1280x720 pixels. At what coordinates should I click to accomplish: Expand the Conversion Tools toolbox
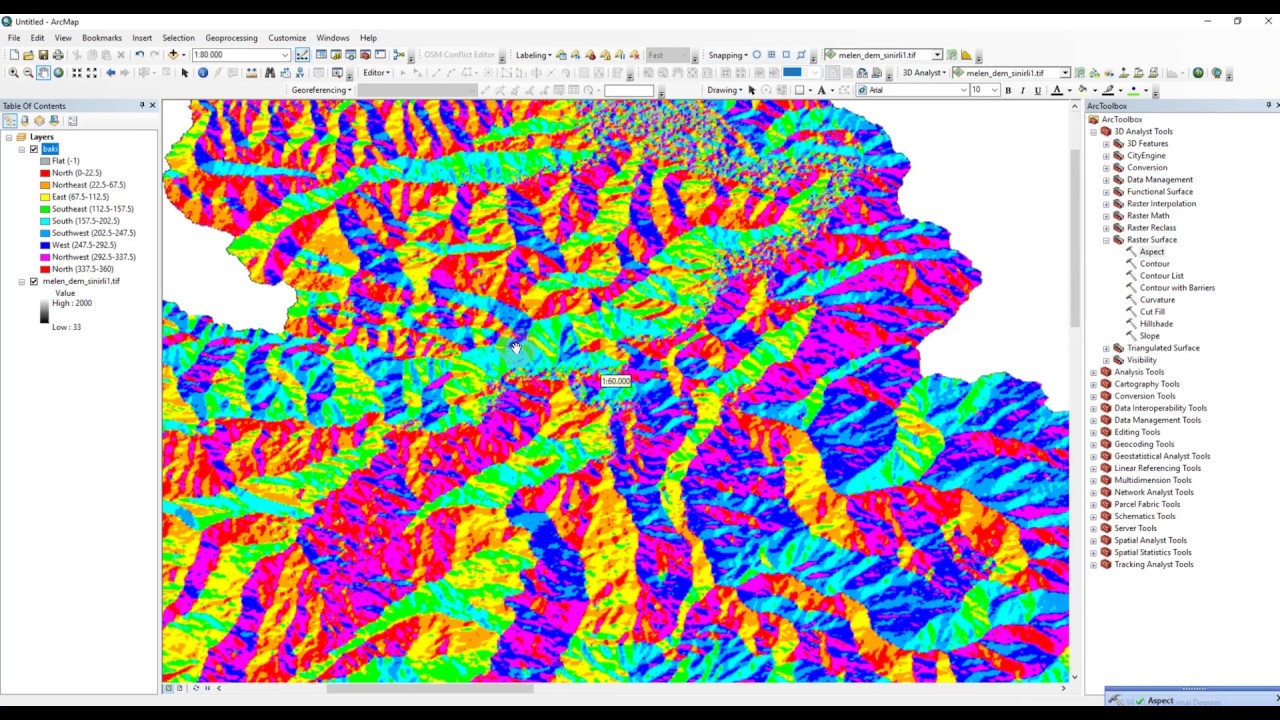pos(1094,396)
